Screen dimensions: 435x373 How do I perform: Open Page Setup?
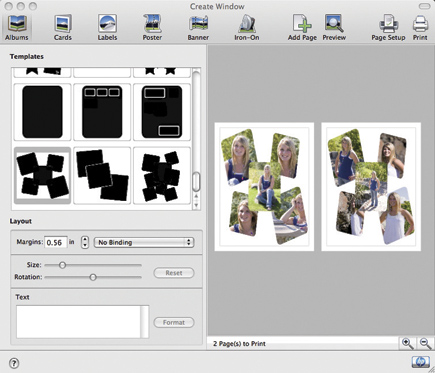(388, 27)
